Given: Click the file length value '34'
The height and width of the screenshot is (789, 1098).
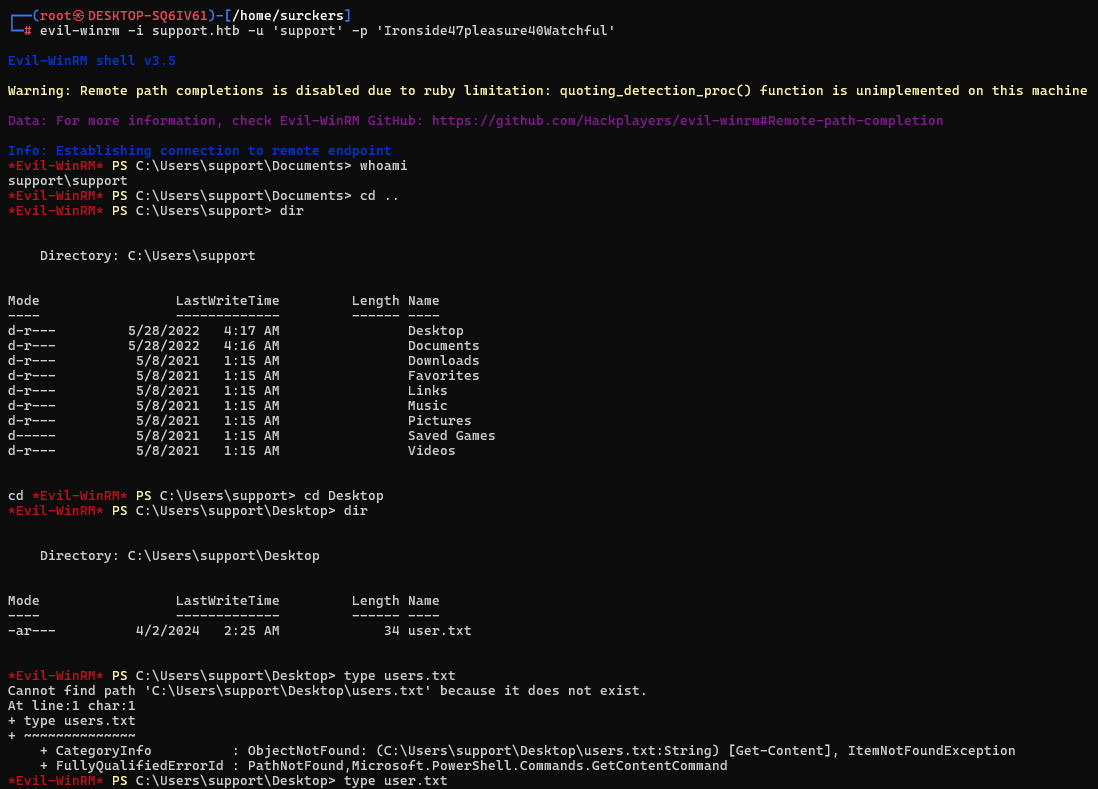Looking at the screenshot, I should click(x=391, y=631).
